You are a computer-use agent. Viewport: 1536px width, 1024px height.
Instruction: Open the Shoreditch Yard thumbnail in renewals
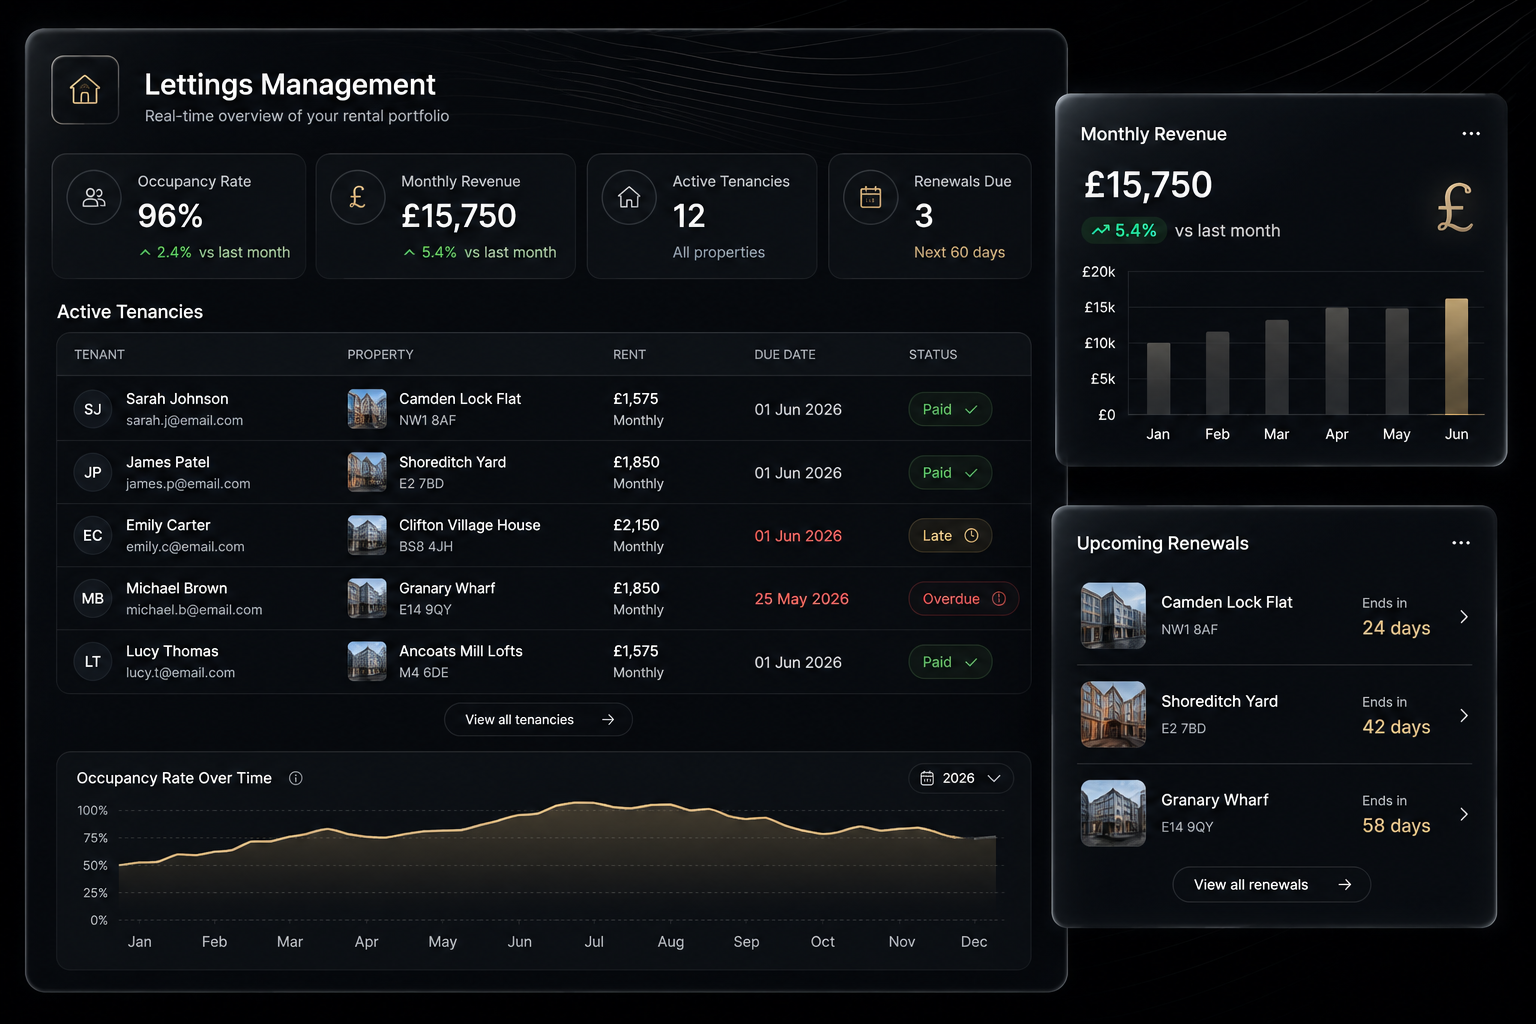click(x=1113, y=714)
